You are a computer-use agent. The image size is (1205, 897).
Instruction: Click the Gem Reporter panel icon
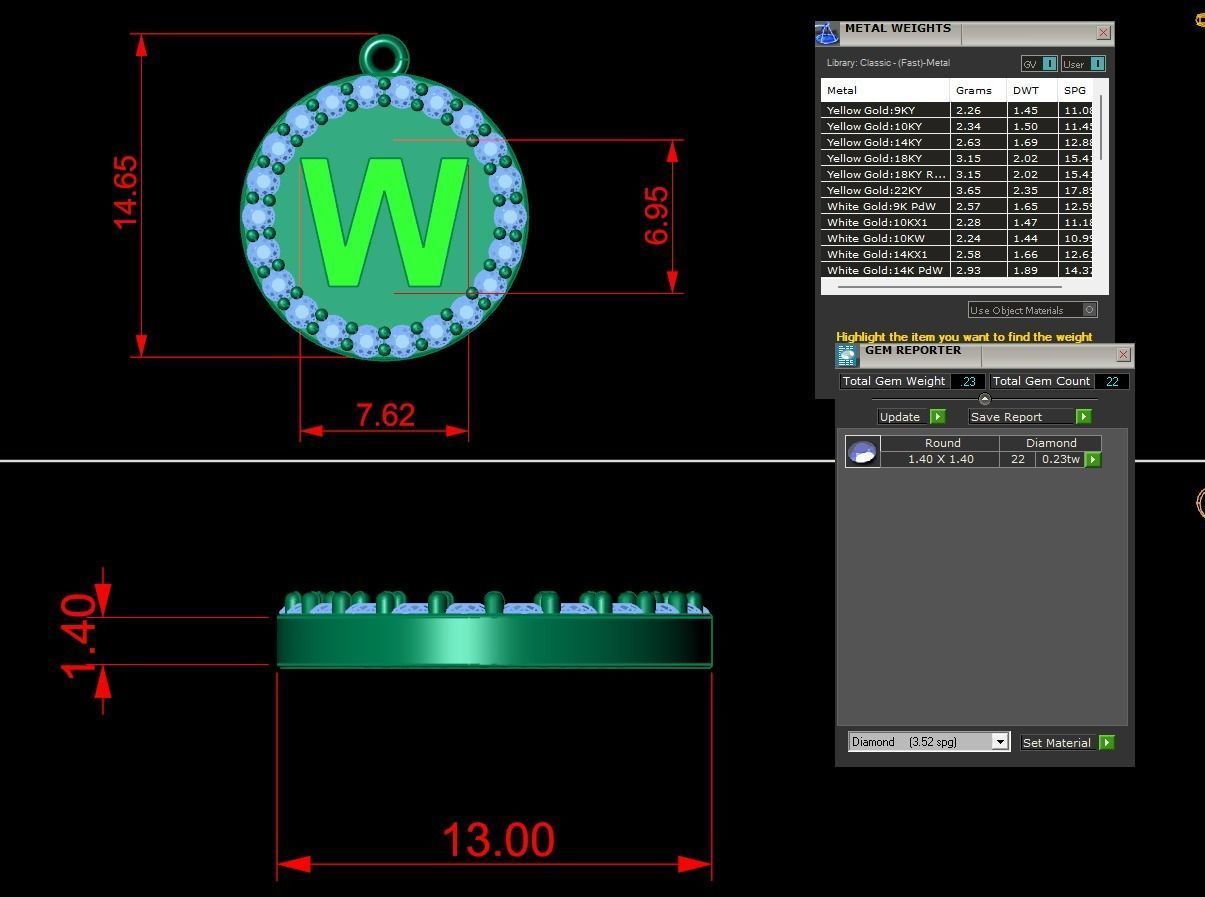847,356
